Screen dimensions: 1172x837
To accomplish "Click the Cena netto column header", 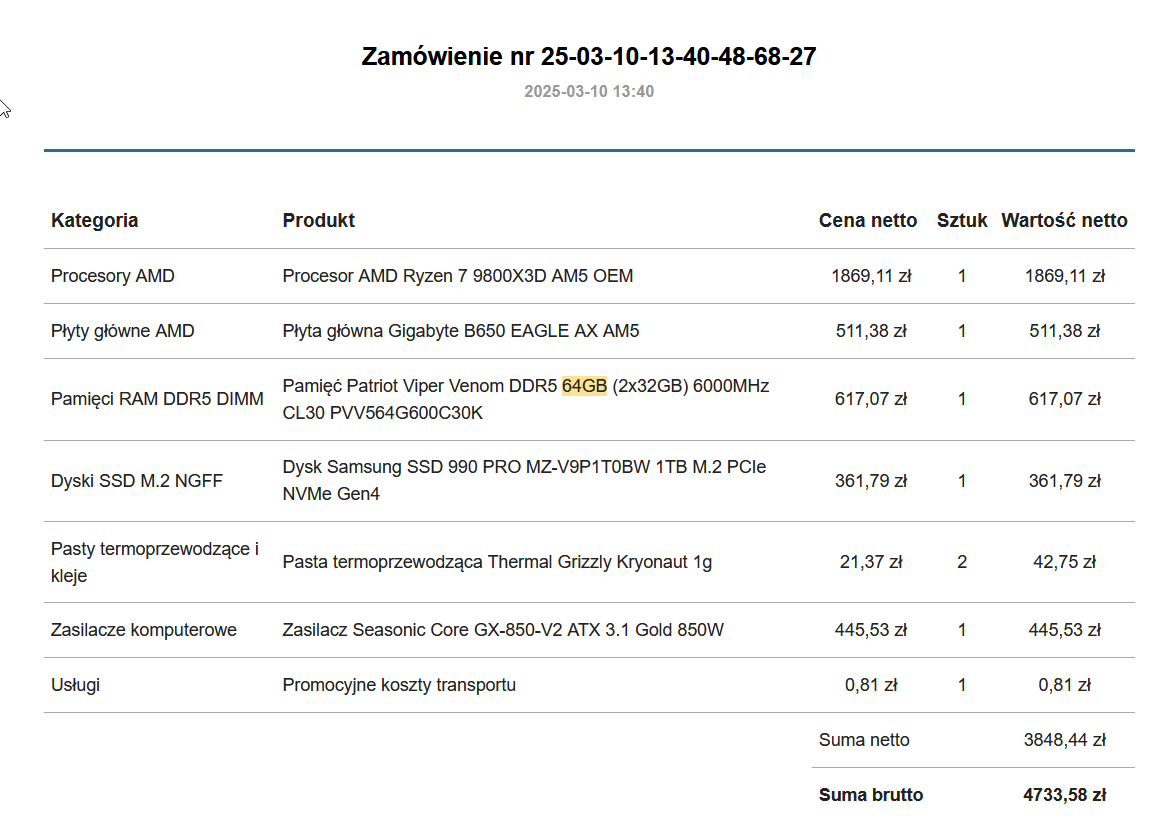I will [867, 220].
